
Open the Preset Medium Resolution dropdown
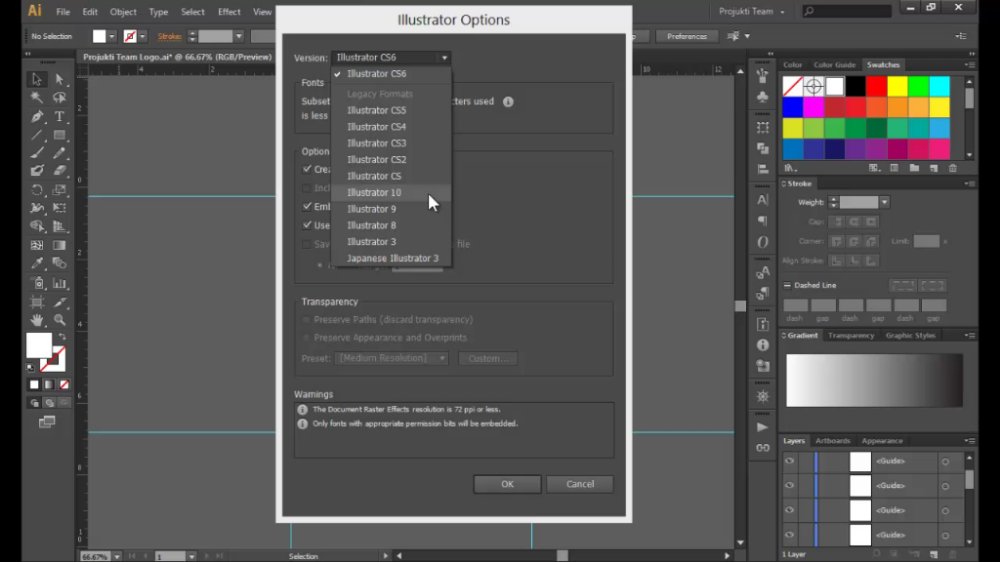(391, 359)
